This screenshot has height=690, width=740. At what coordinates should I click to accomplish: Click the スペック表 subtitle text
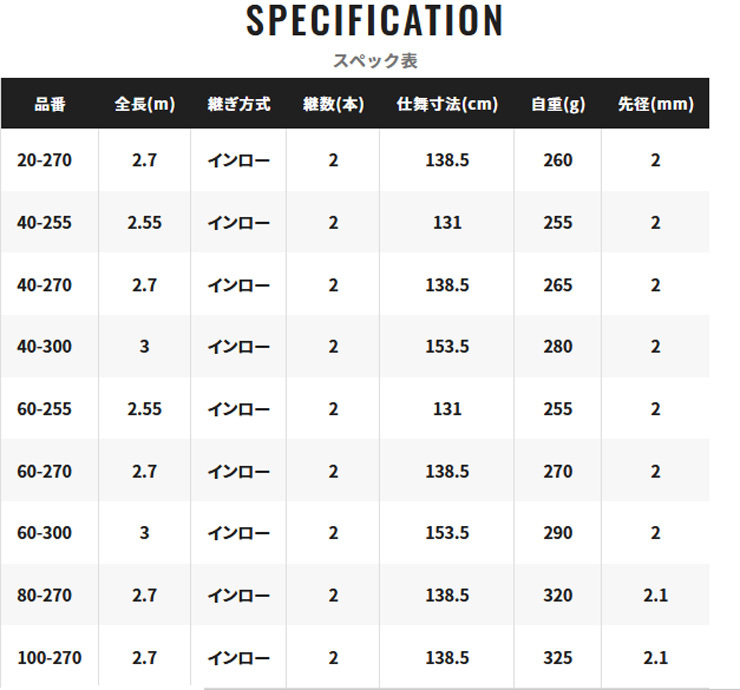coord(375,60)
